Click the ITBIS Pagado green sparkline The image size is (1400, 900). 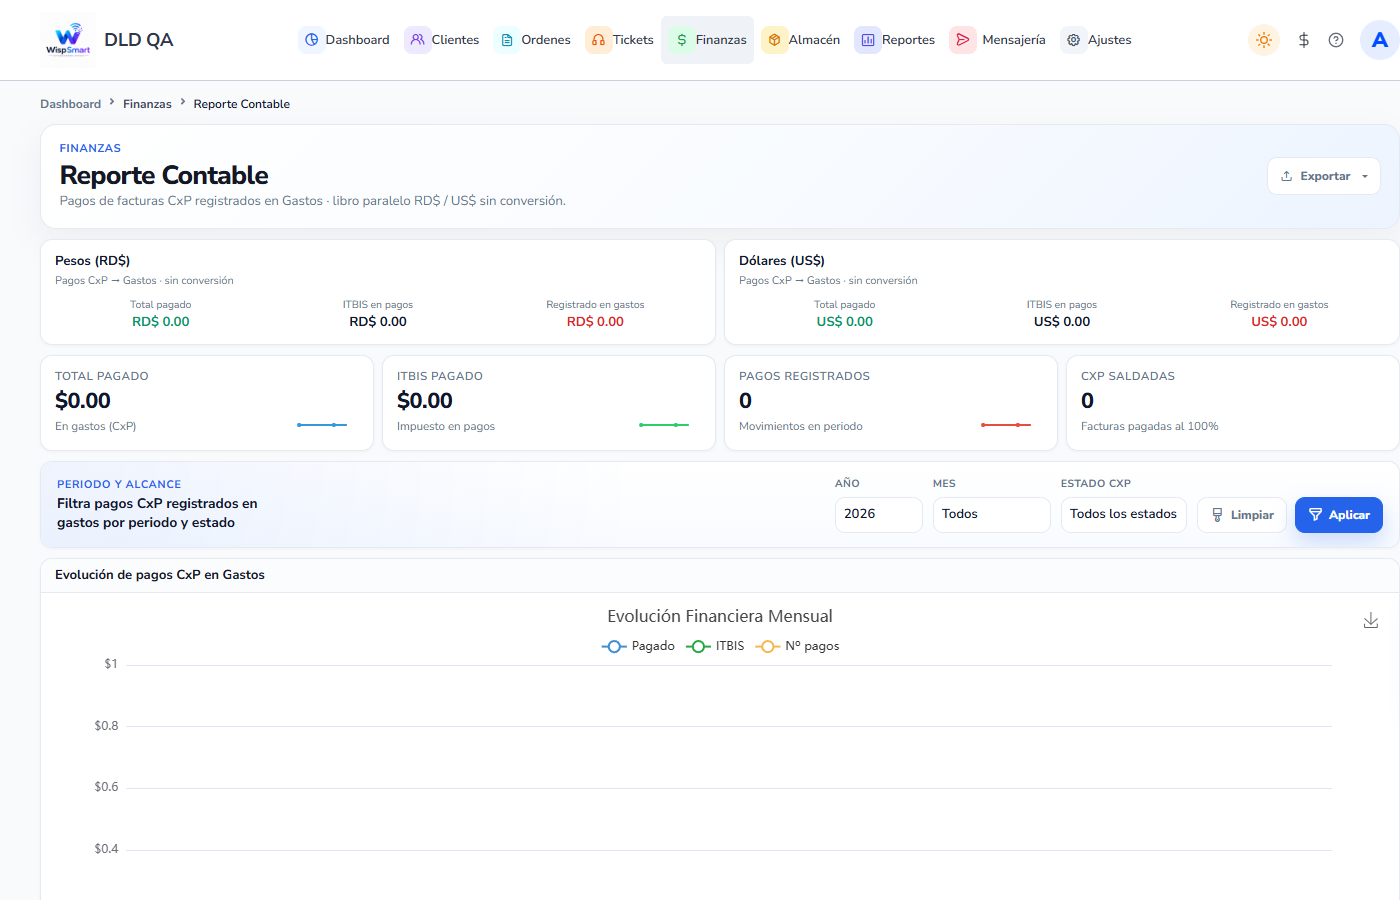click(x=664, y=425)
